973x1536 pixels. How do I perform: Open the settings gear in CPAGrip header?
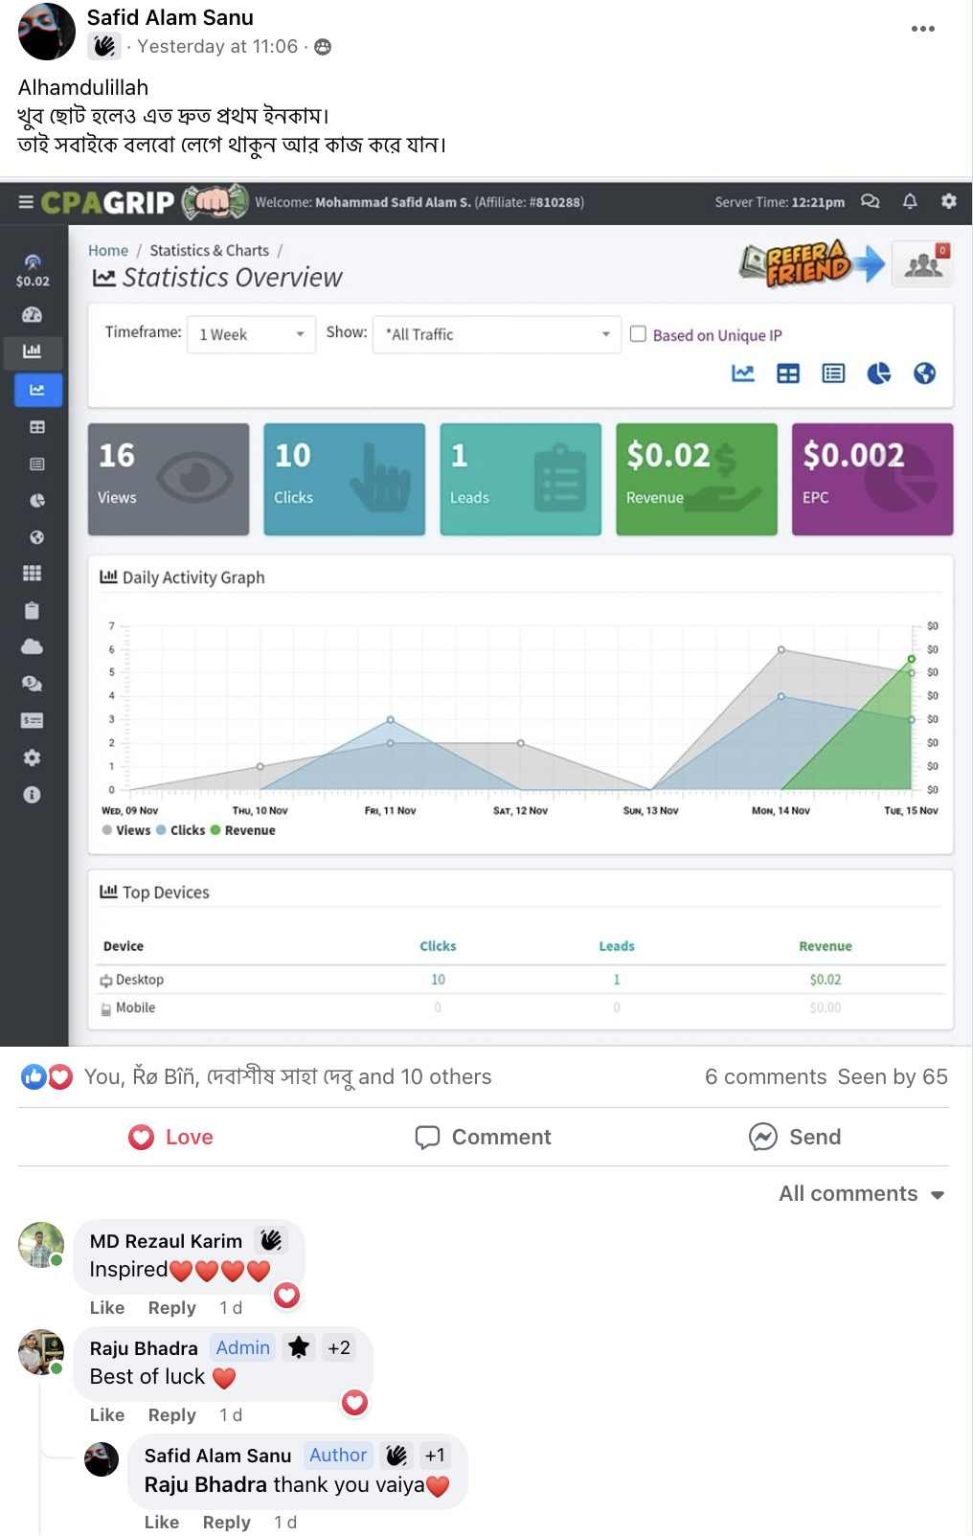(948, 201)
